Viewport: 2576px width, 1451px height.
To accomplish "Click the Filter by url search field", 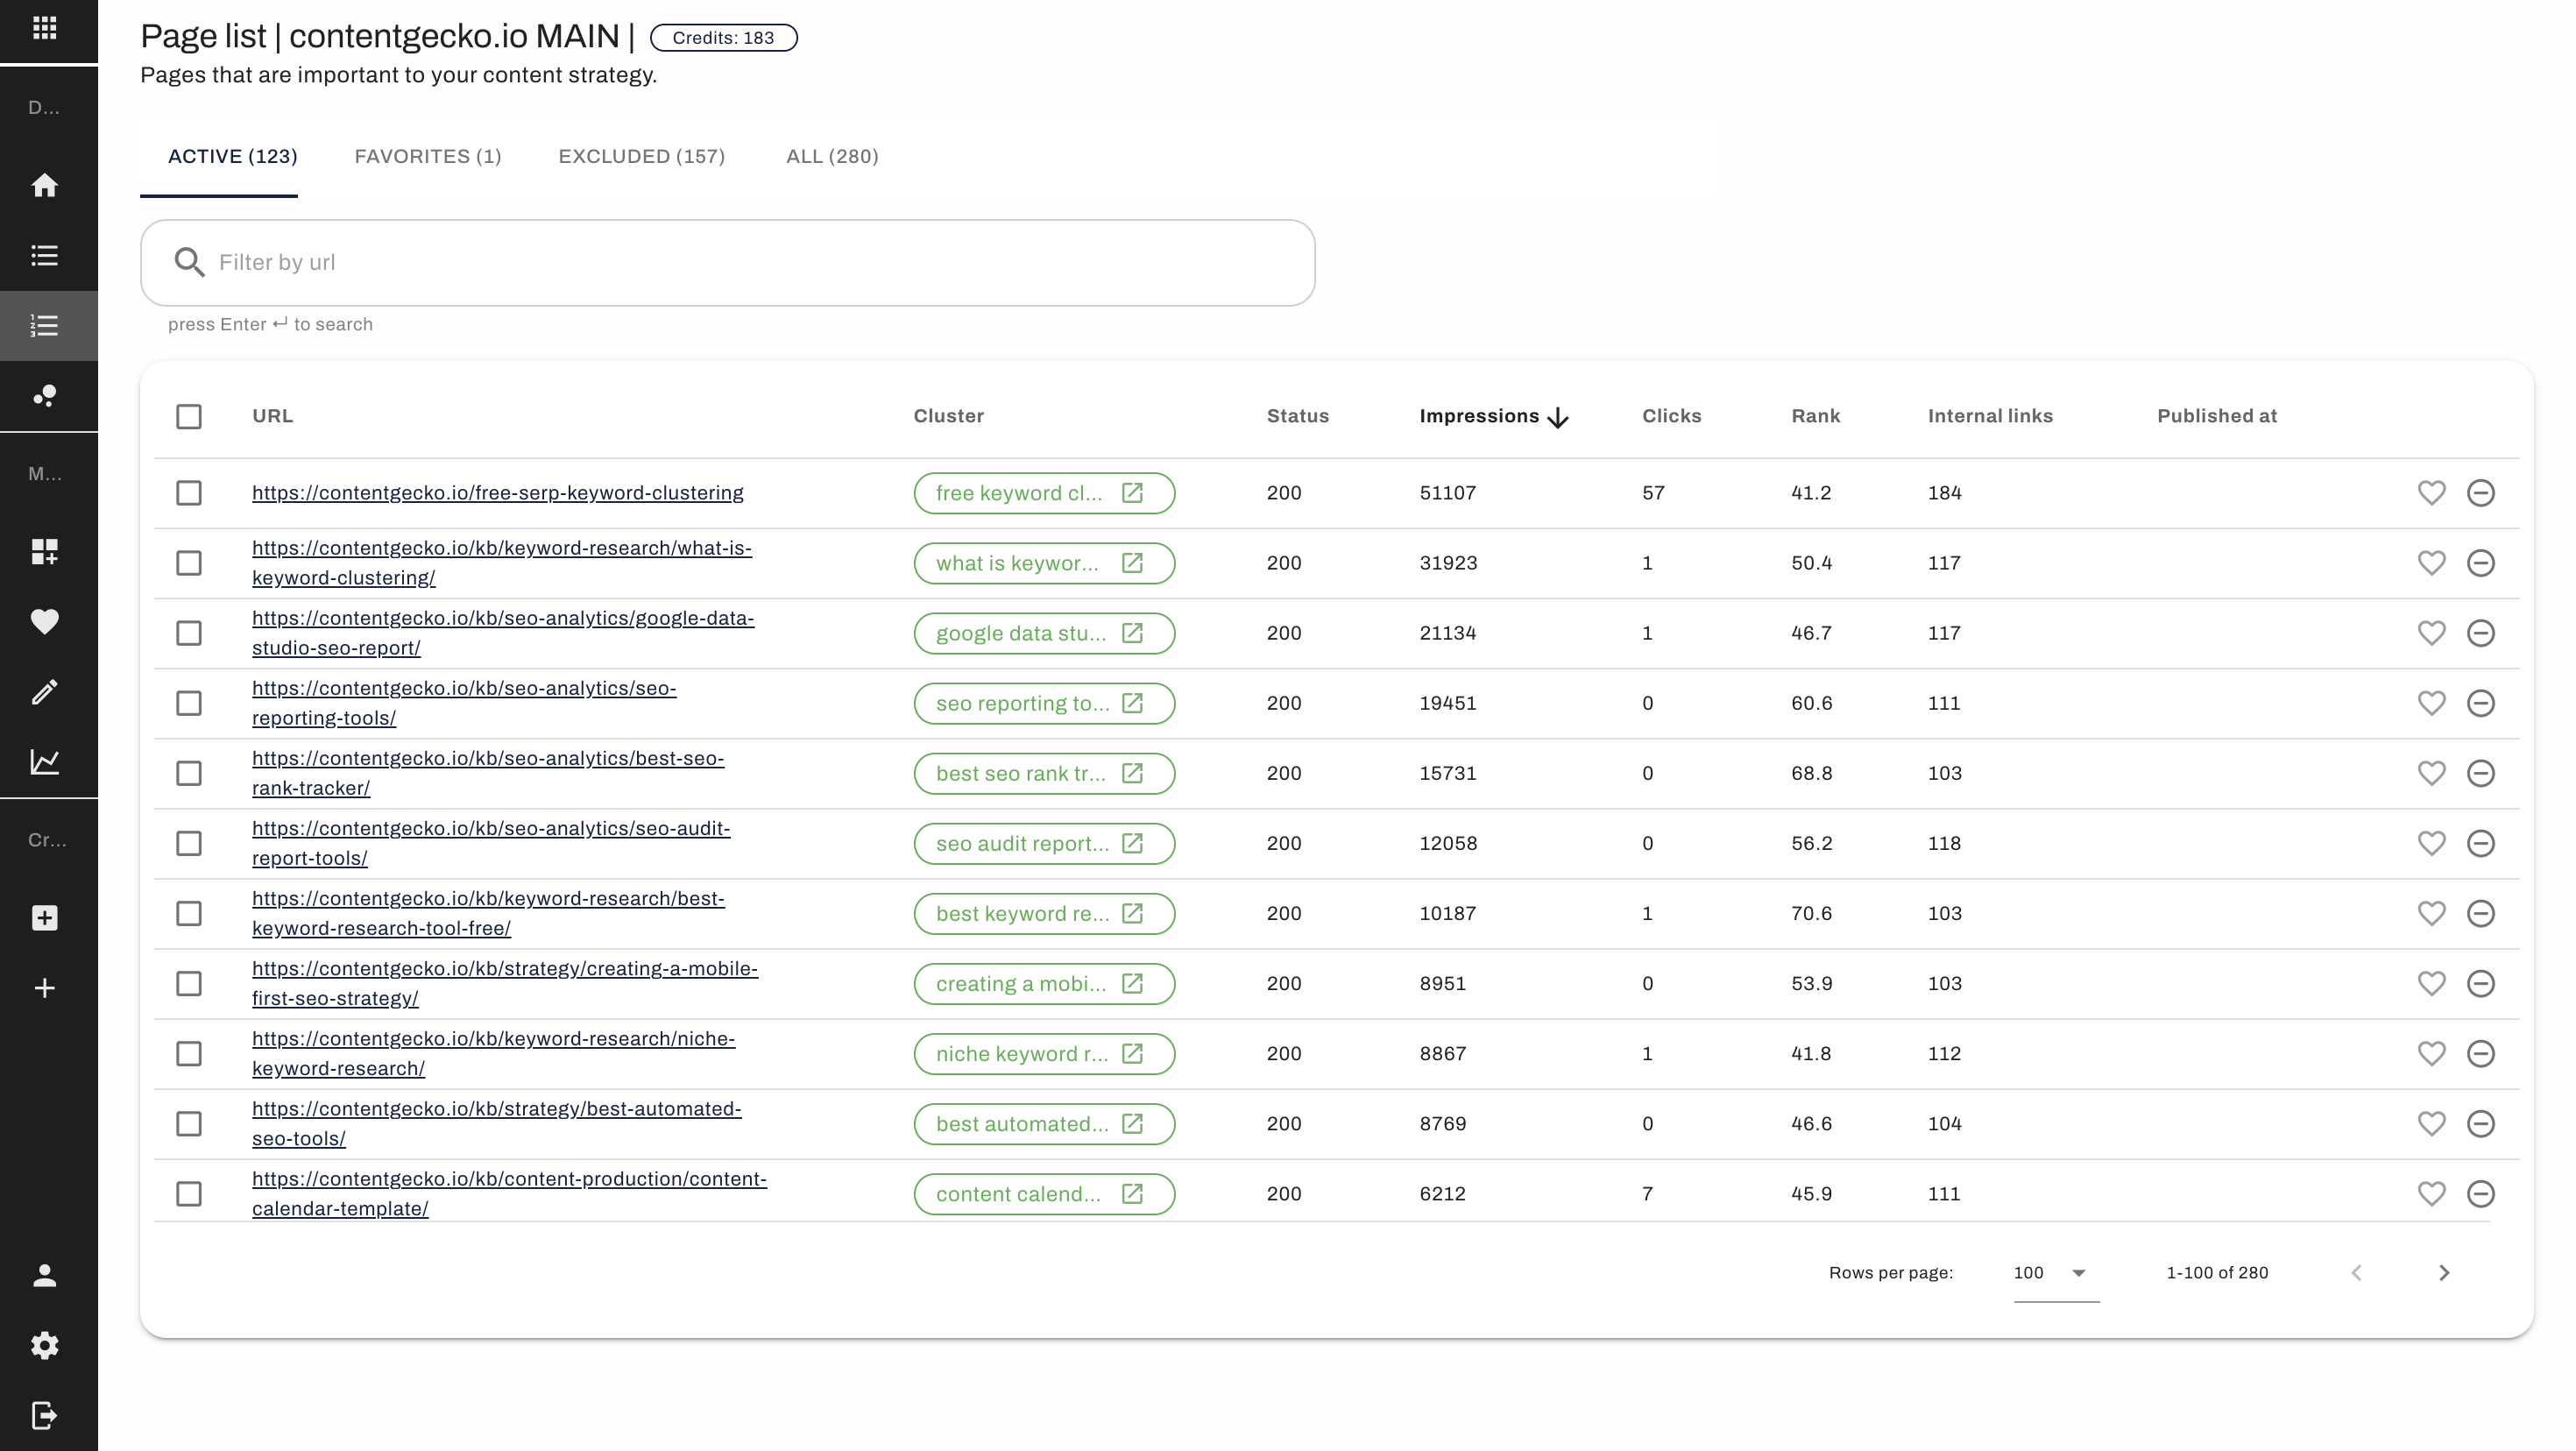I will click(727, 263).
